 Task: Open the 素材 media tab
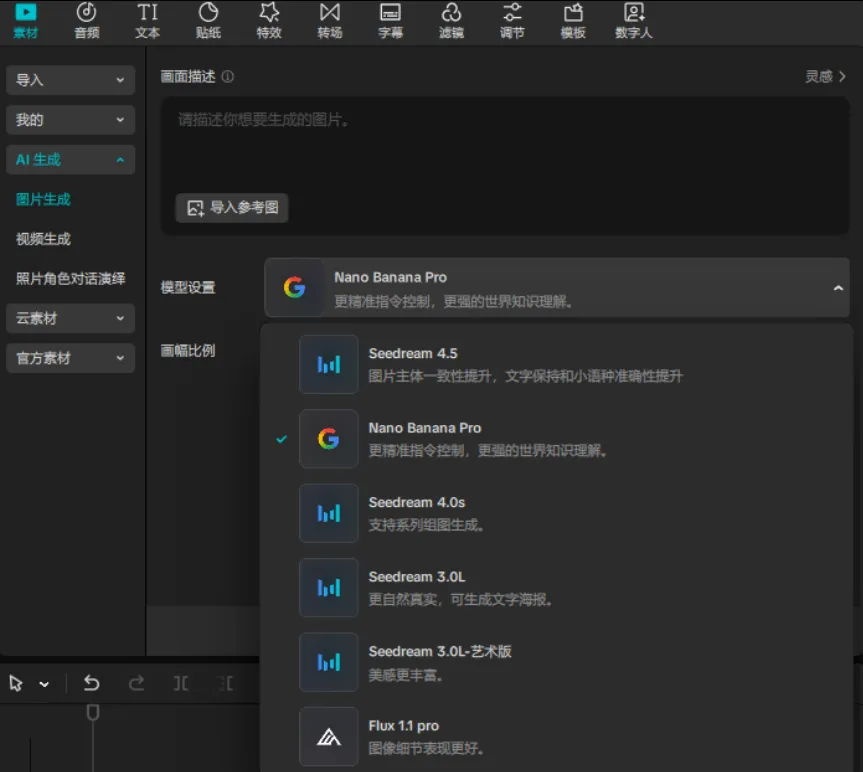coord(25,22)
